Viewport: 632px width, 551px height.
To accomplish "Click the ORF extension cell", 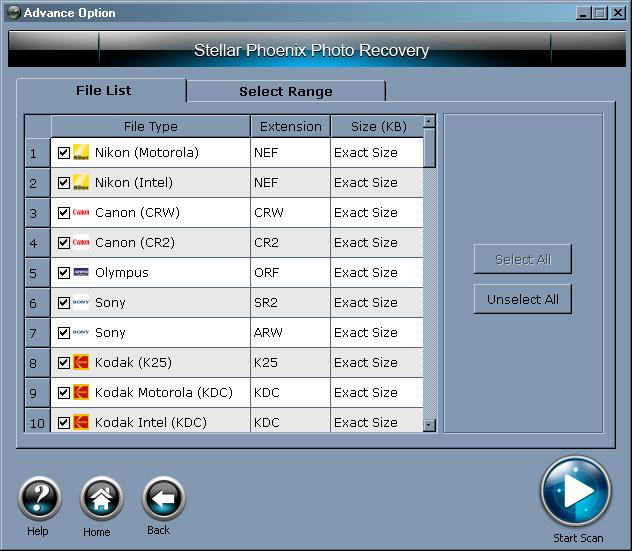I will tap(290, 273).
